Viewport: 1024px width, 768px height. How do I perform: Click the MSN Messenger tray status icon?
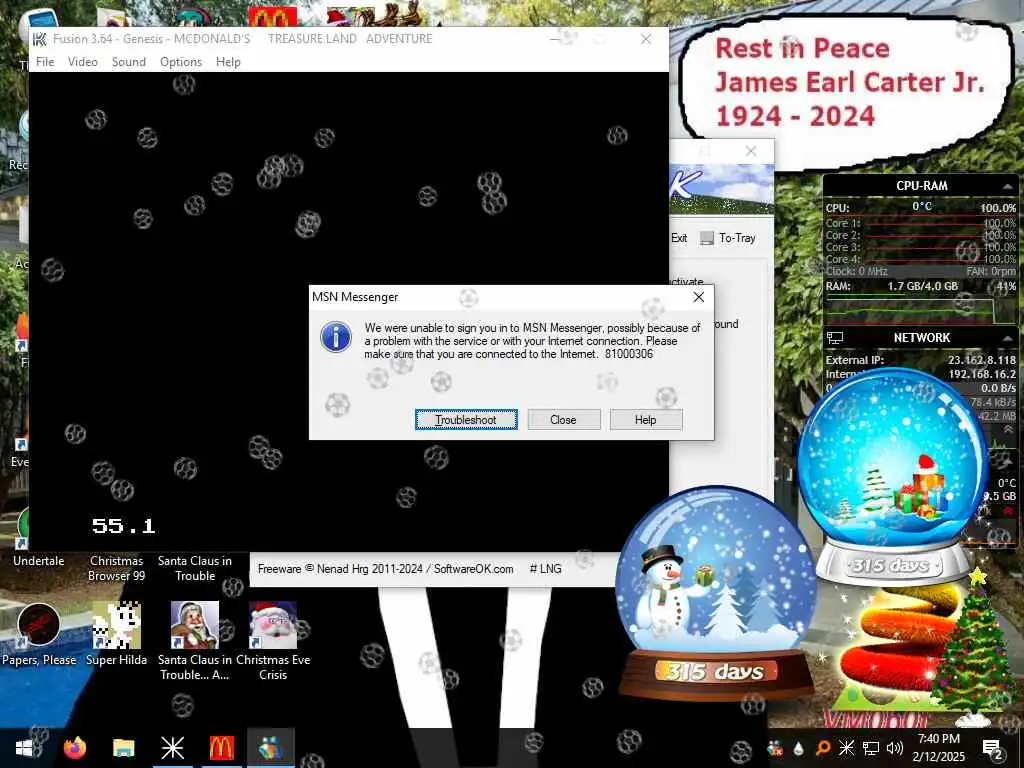click(775, 748)
